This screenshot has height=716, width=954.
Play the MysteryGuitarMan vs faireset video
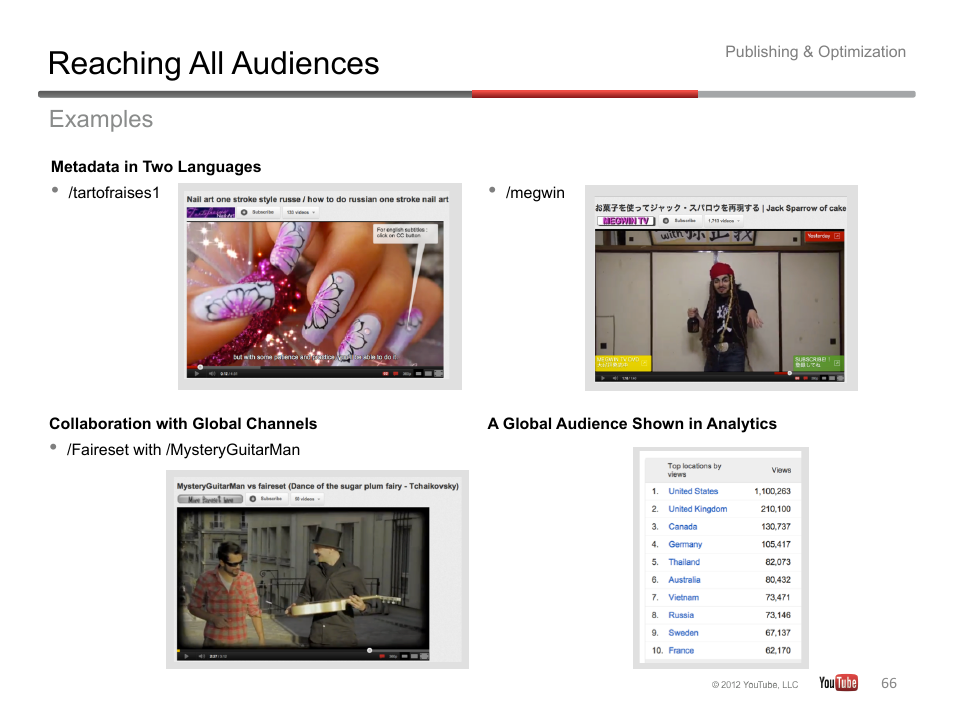coord(186,656)
